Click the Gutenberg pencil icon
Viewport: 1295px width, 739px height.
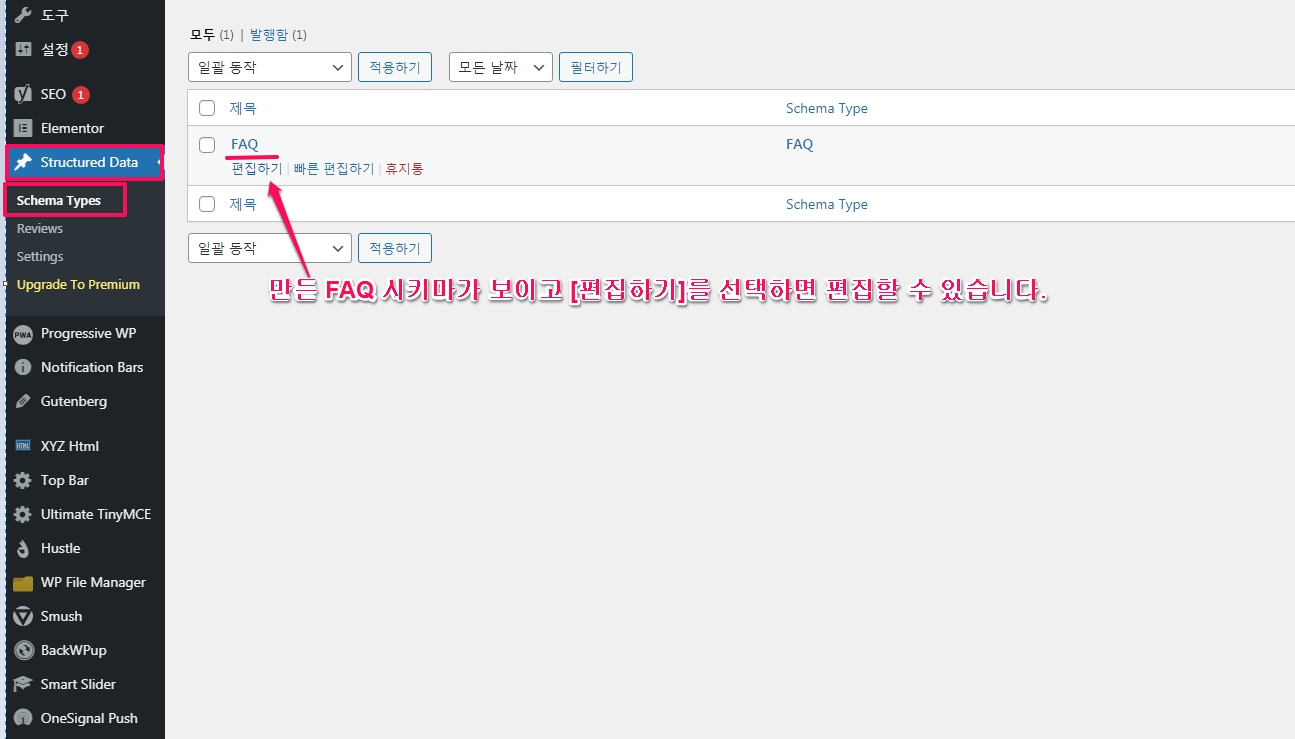tap(23, 402)
